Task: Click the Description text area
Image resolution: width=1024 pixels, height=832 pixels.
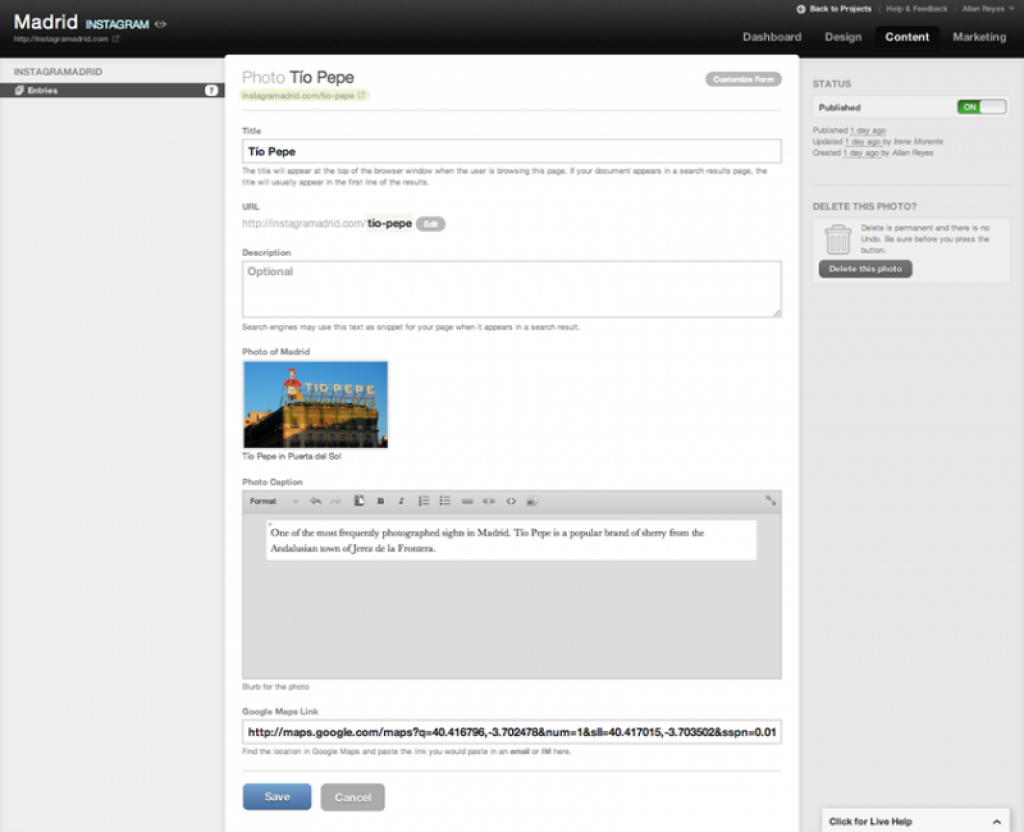Action: point(511,289)
